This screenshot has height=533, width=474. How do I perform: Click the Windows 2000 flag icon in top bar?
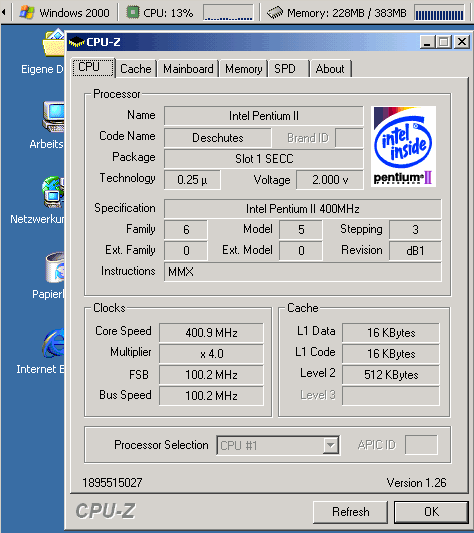pos(27,13)
